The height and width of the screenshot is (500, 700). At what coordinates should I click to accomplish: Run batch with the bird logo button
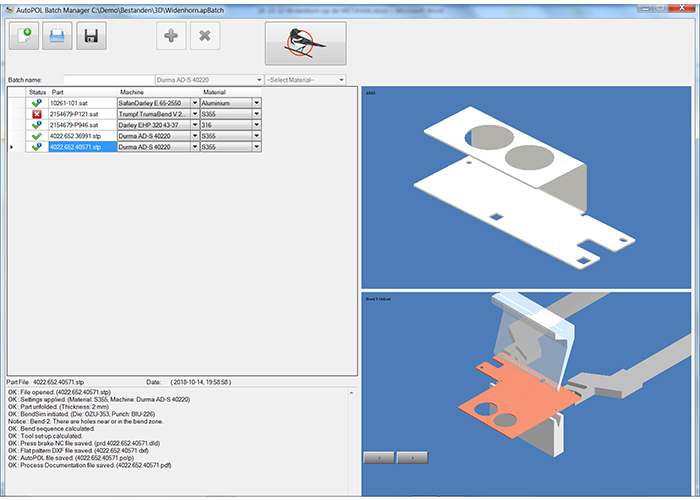[x=305, y=43]
